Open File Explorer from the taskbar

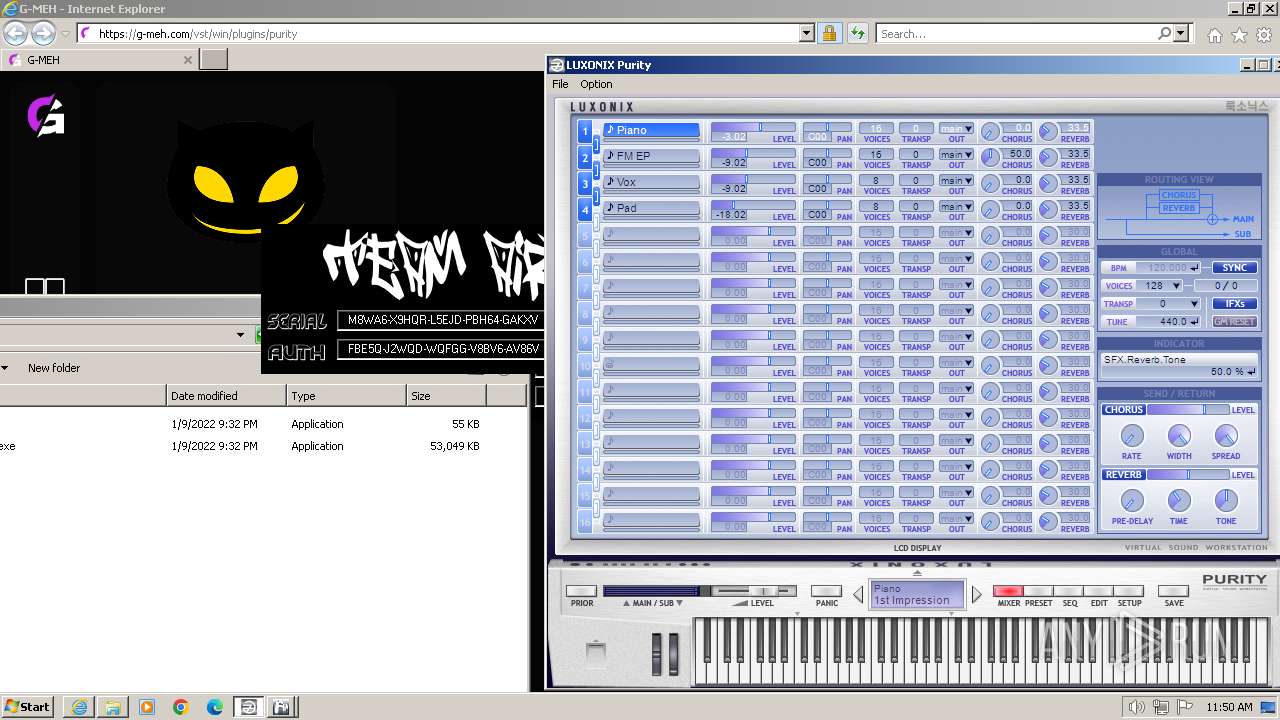point(113,707)
